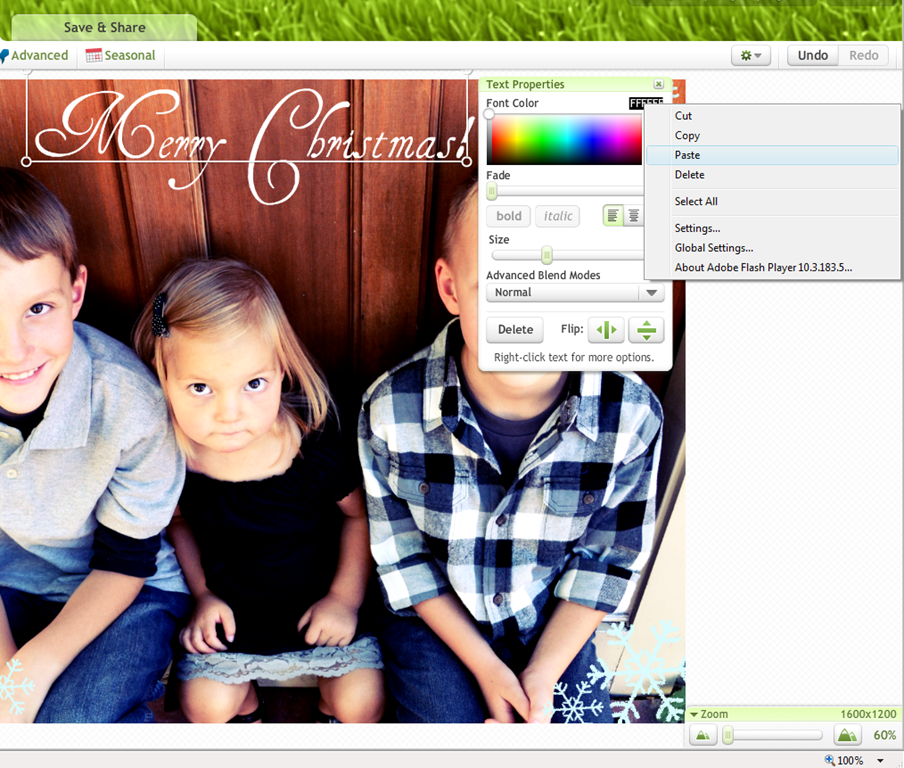Click the zoom in large mountain icon

[x=847, y=735]
